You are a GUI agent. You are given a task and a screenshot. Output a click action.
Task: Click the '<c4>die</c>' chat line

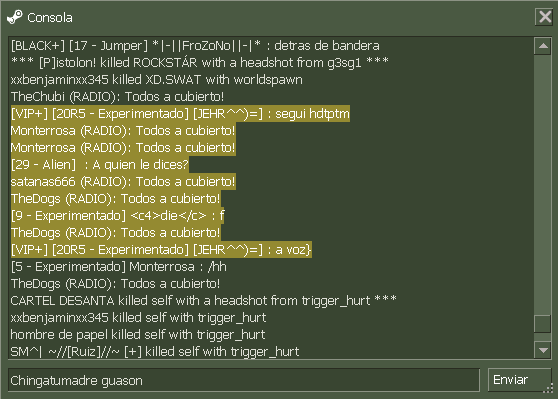point(117,216)
